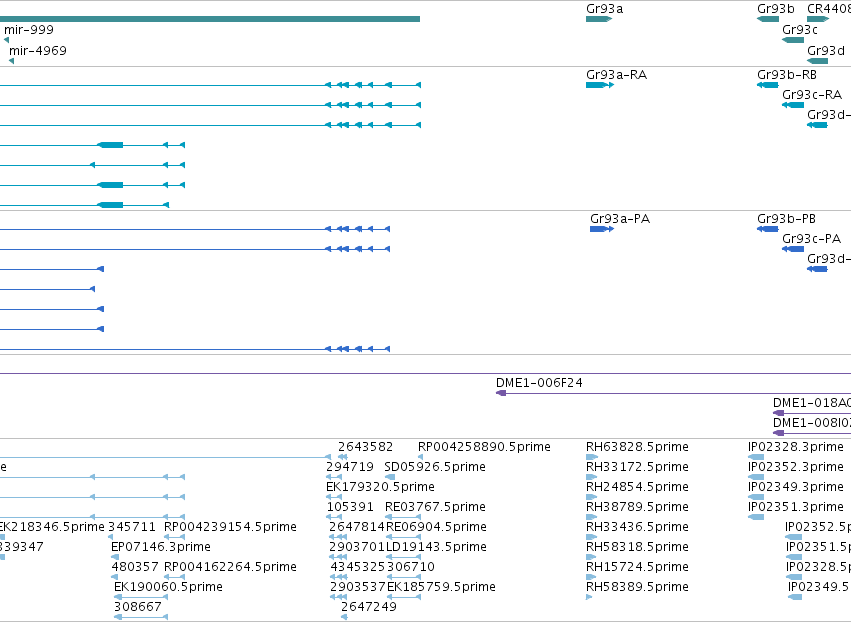Click the RH63828.5prime EST label

pyautogui.click(x=637, y=447)
